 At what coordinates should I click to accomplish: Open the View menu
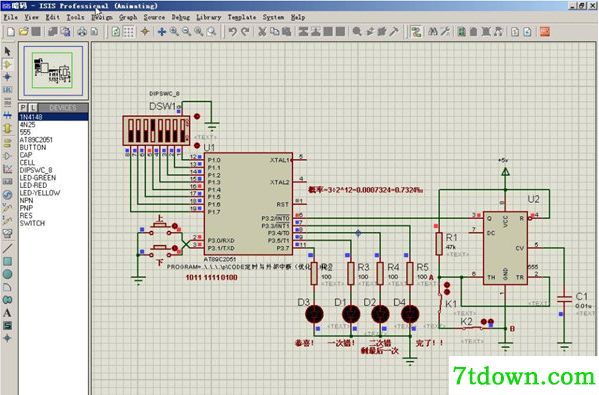pos(31,17)
